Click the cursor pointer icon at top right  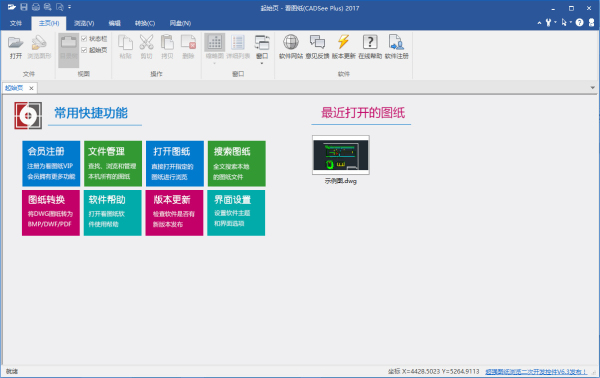(x=564, y=23)
